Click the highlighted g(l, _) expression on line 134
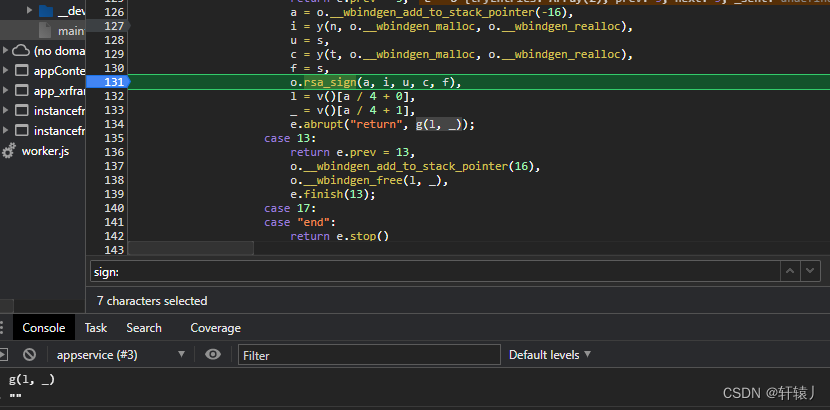This screenshot has height=410, width=830. [x=439, y=124]
